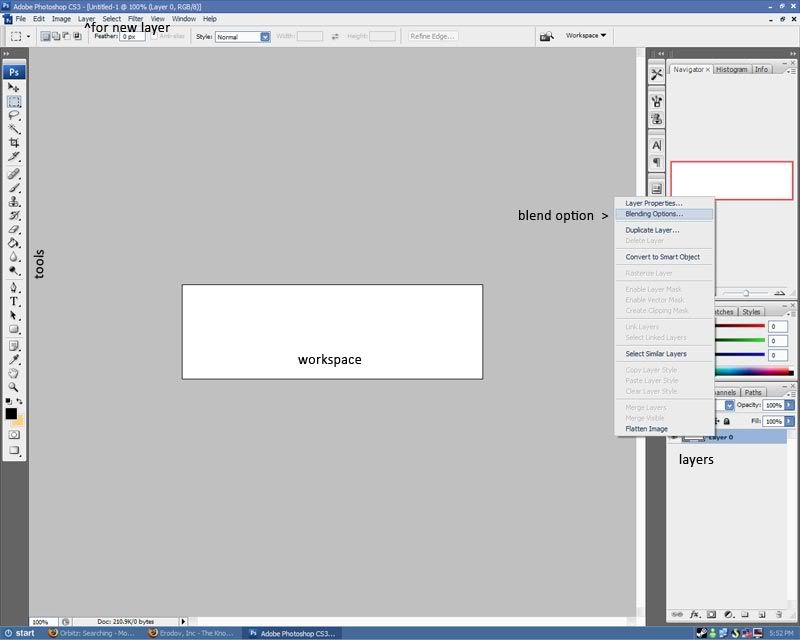Image resolution: width=800 pixels, height=640 pixels.
Task: Hide Layer 0 with eye icon
Action: [x=675, y=437]
